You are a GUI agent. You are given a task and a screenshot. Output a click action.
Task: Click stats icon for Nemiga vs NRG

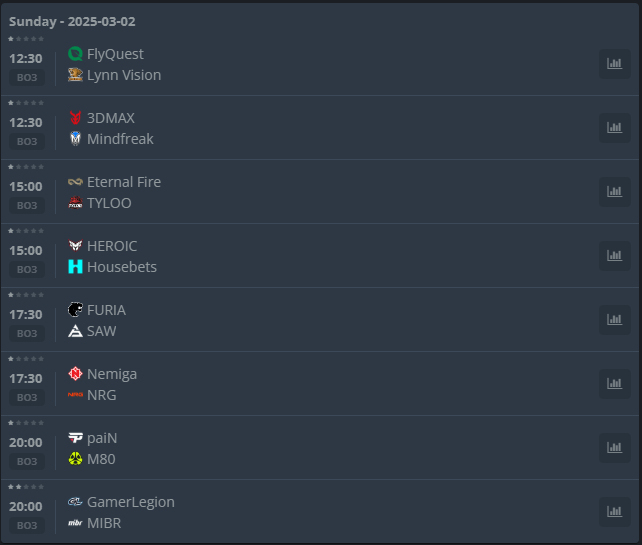tap(614, 384)
